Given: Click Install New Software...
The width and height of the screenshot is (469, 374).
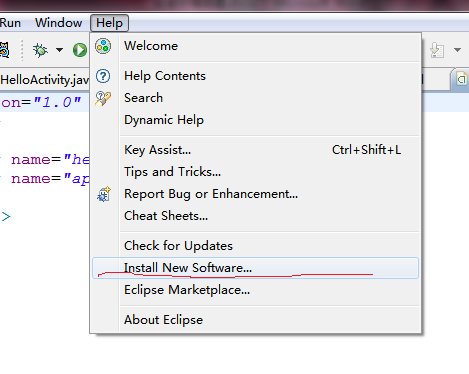Looking at the screenshot, I should click(x=255, y=268).
